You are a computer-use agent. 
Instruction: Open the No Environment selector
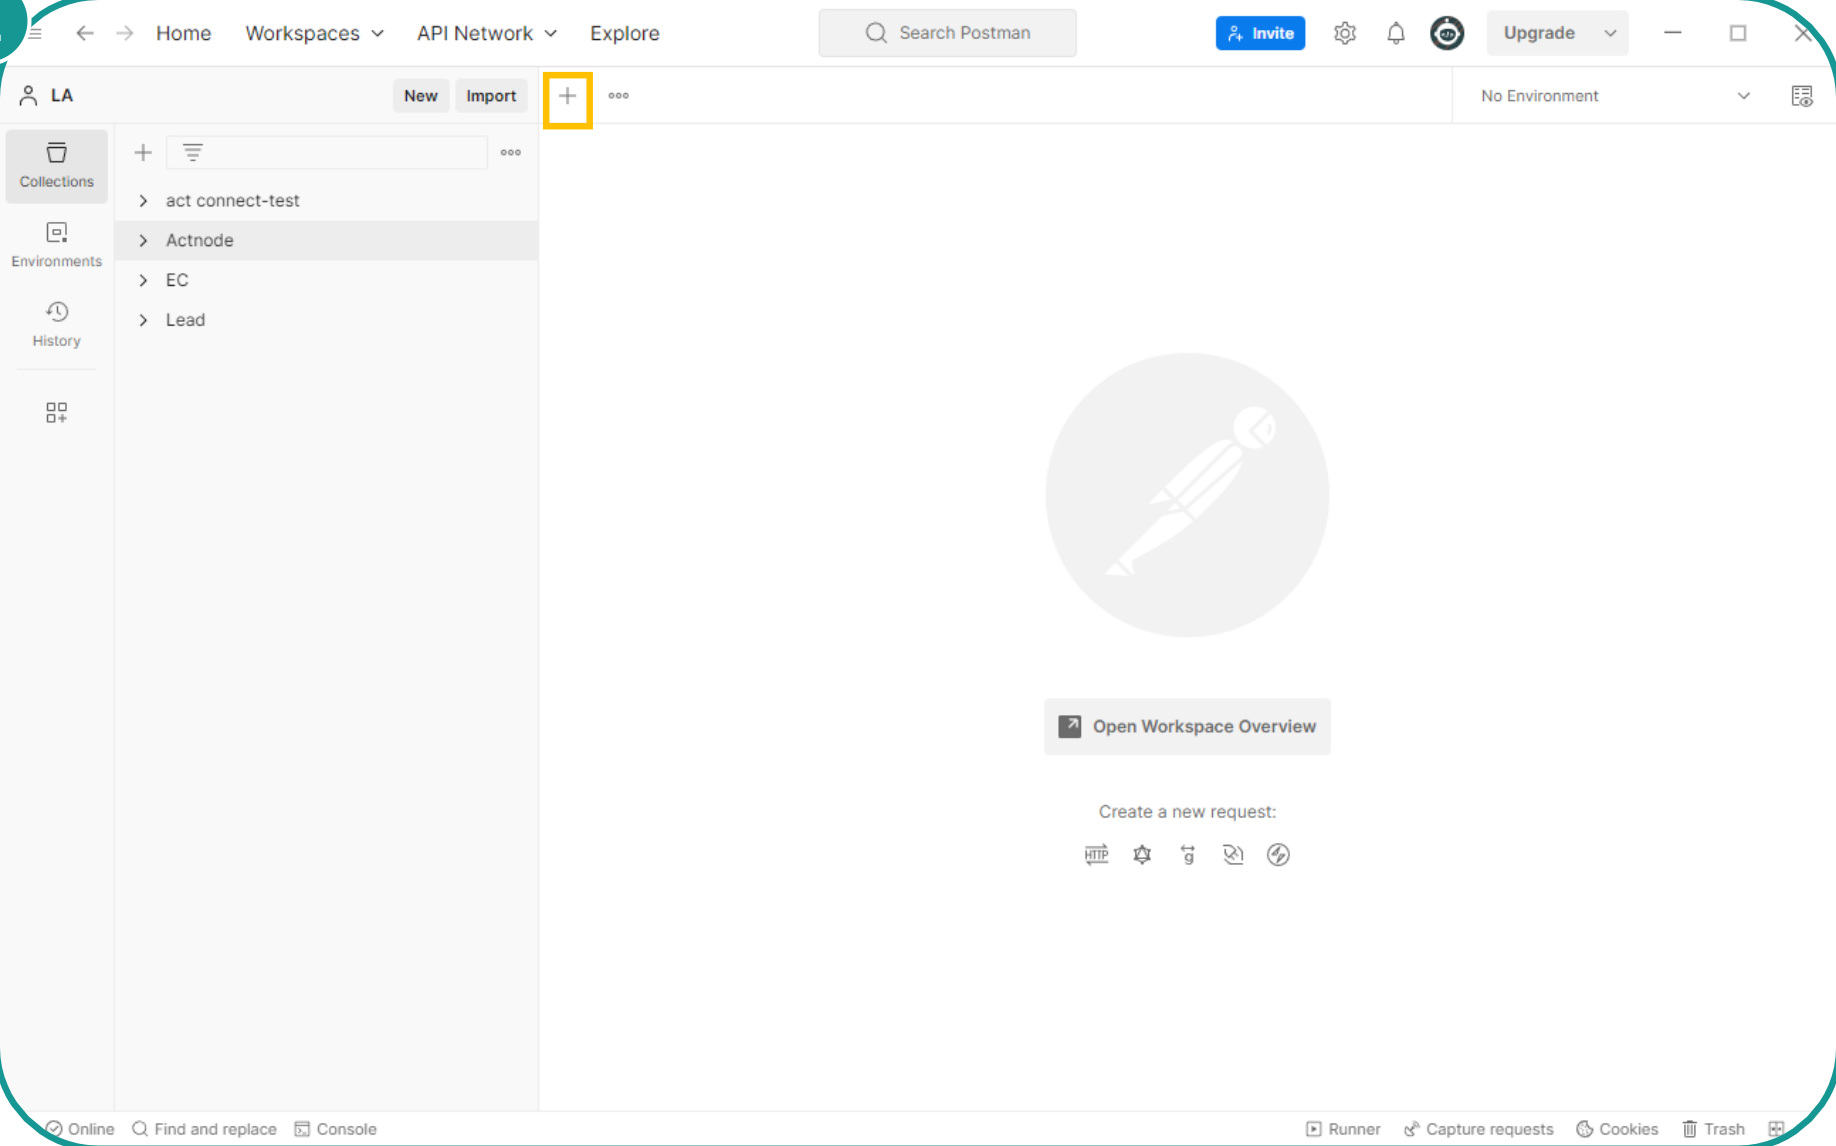[x=1615, y=96]
